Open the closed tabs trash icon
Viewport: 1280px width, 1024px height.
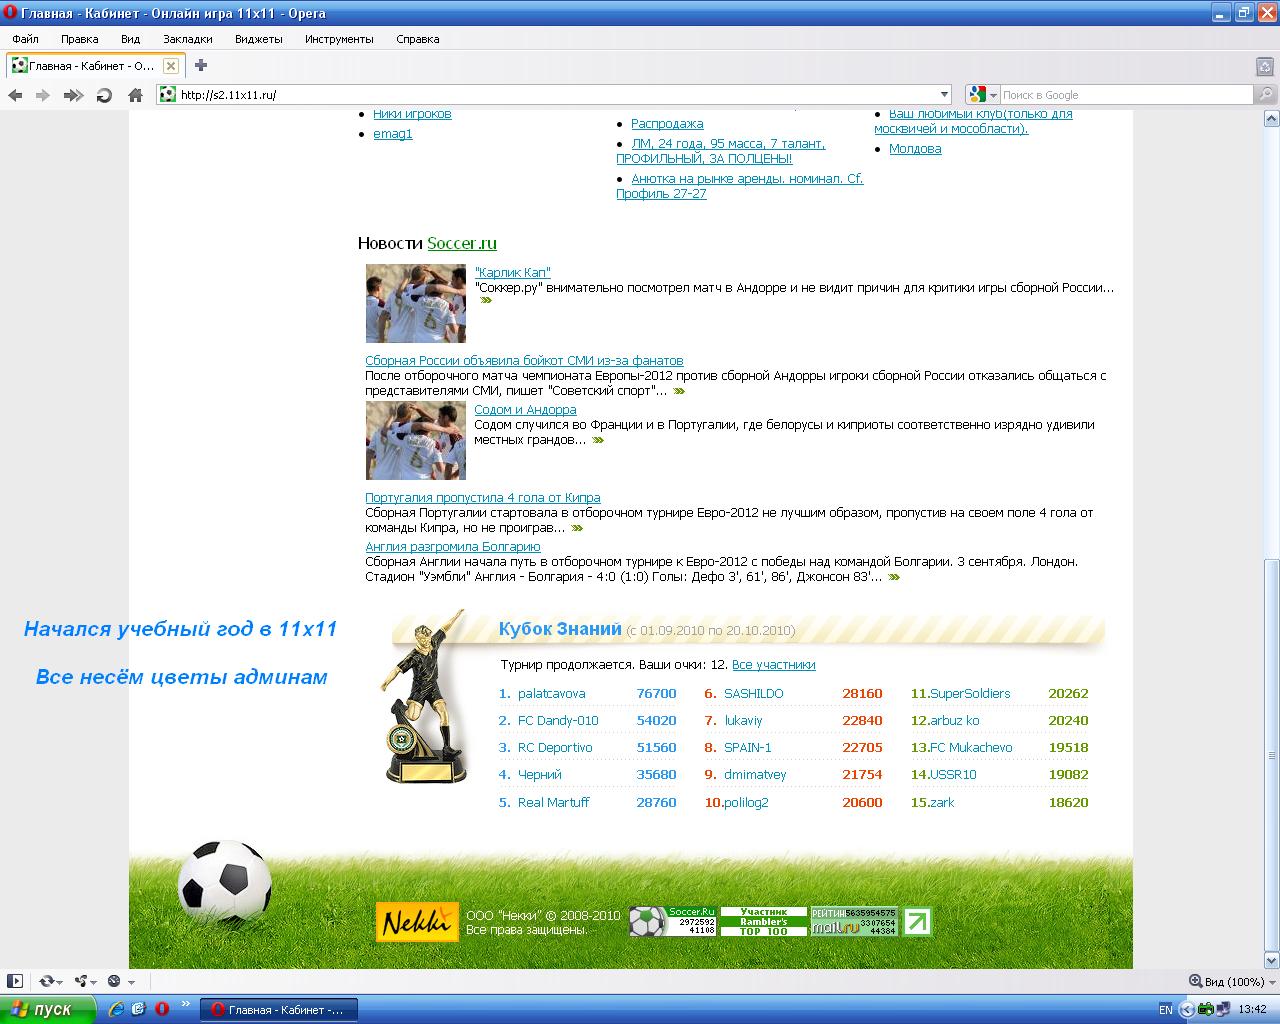[x=1264, y=67]
